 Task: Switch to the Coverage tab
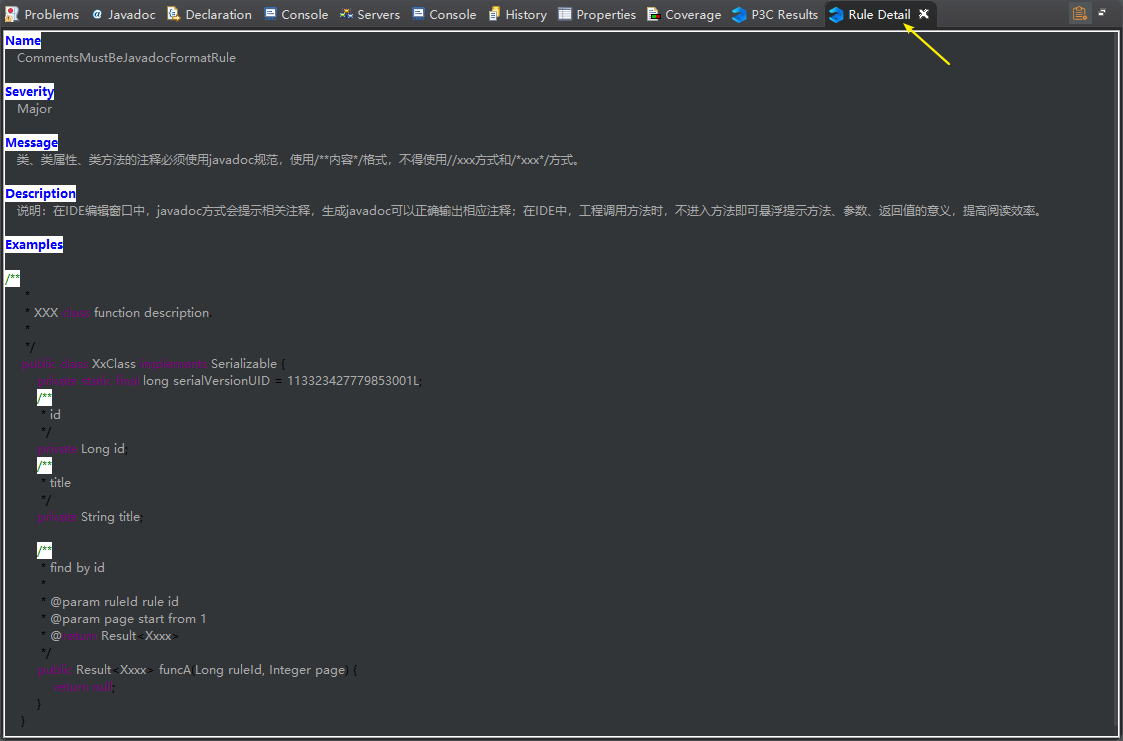click(x=683, y=14)
